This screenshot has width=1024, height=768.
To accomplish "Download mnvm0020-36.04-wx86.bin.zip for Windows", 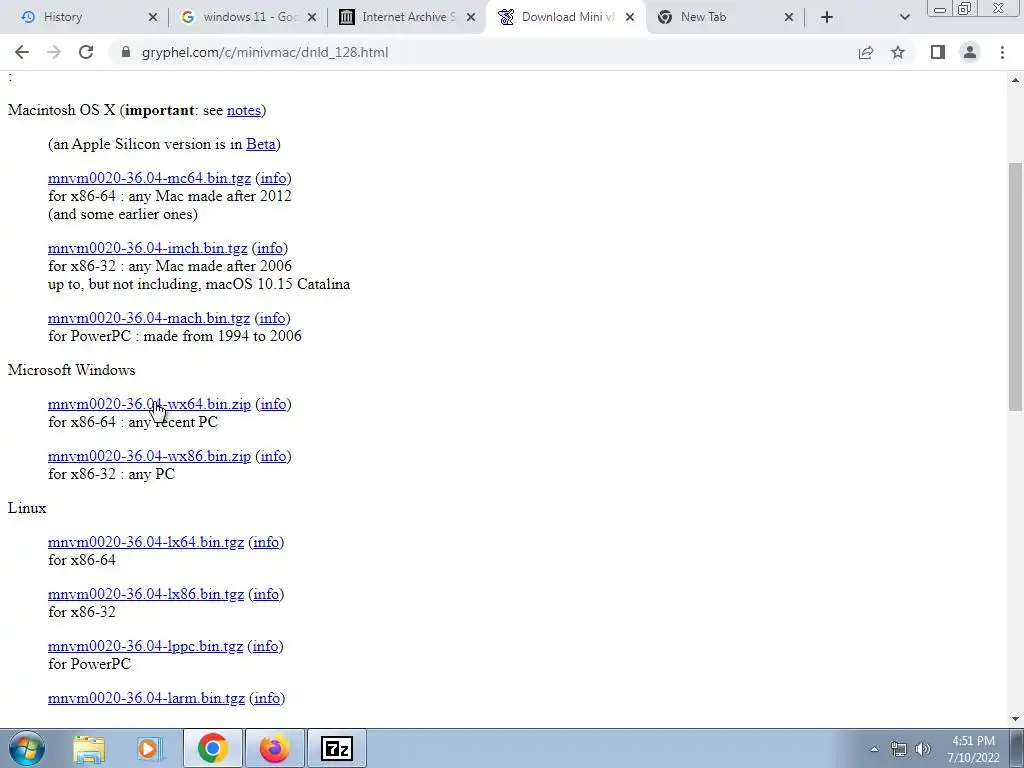I will click(x=149, y=456).
